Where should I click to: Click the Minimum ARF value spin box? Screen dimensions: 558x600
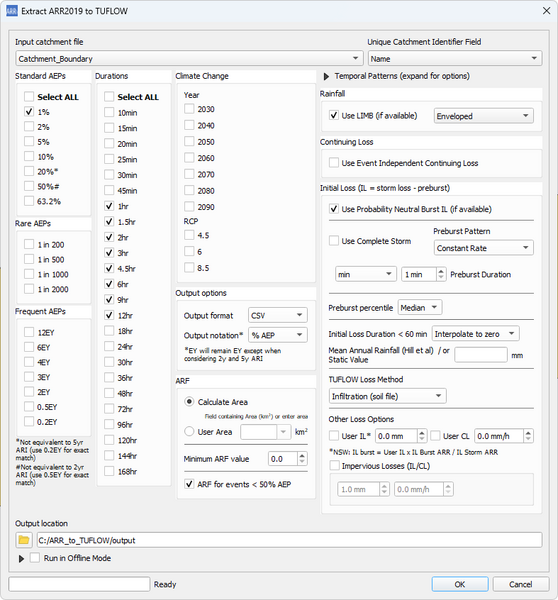coord(288,458)
